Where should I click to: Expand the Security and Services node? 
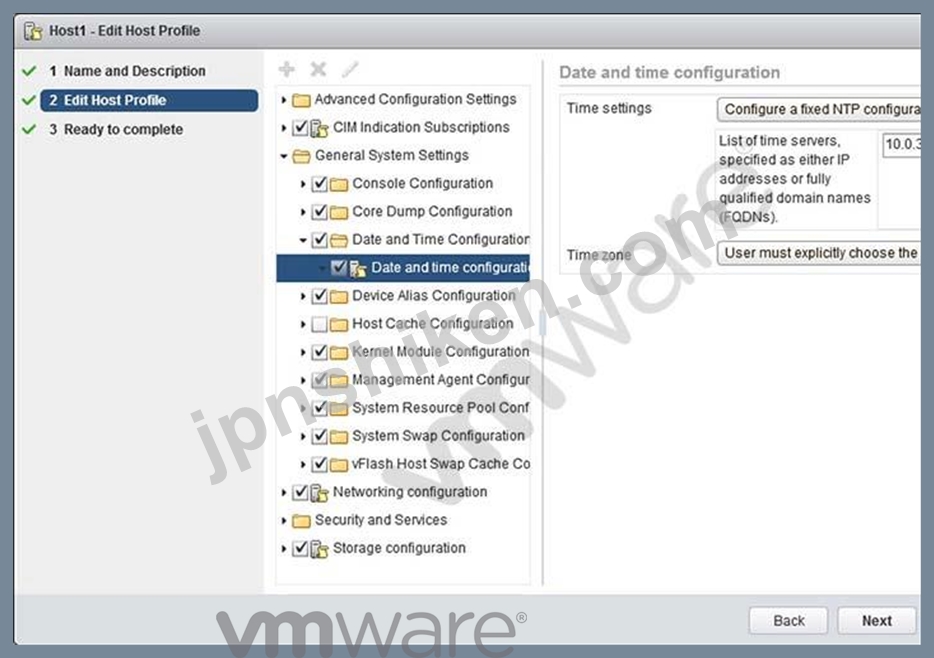pos(284,520)
